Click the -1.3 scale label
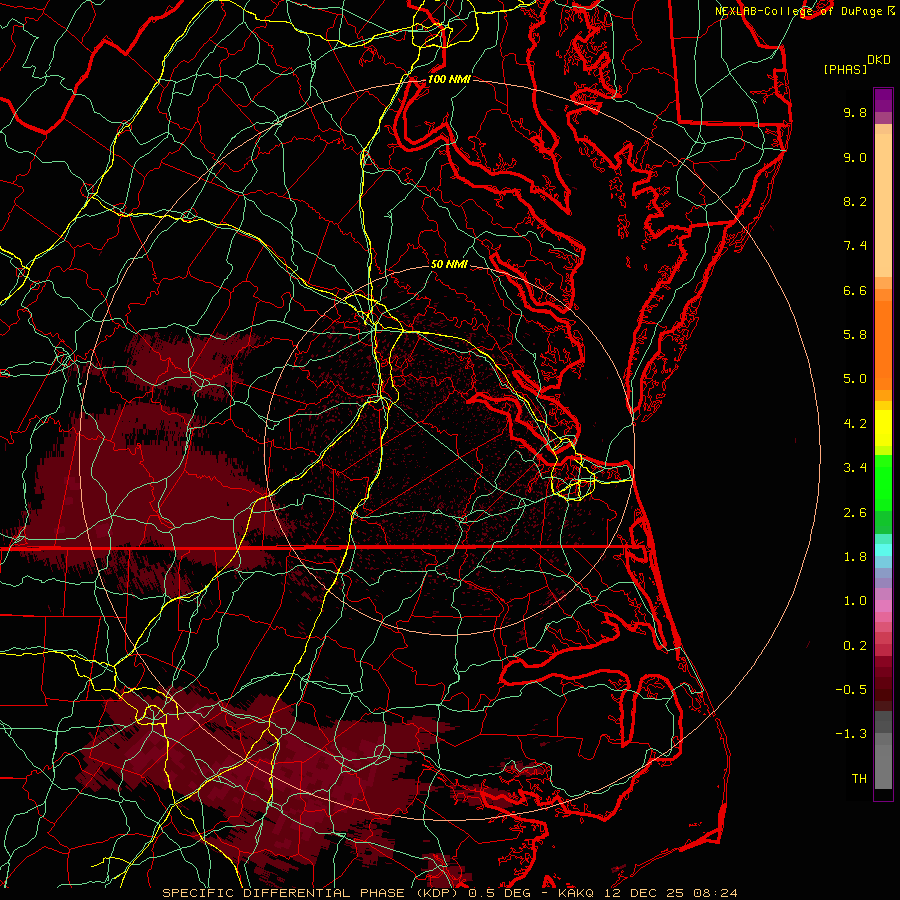900x900 pixels. pyautogui.click(x=851, y=734)
